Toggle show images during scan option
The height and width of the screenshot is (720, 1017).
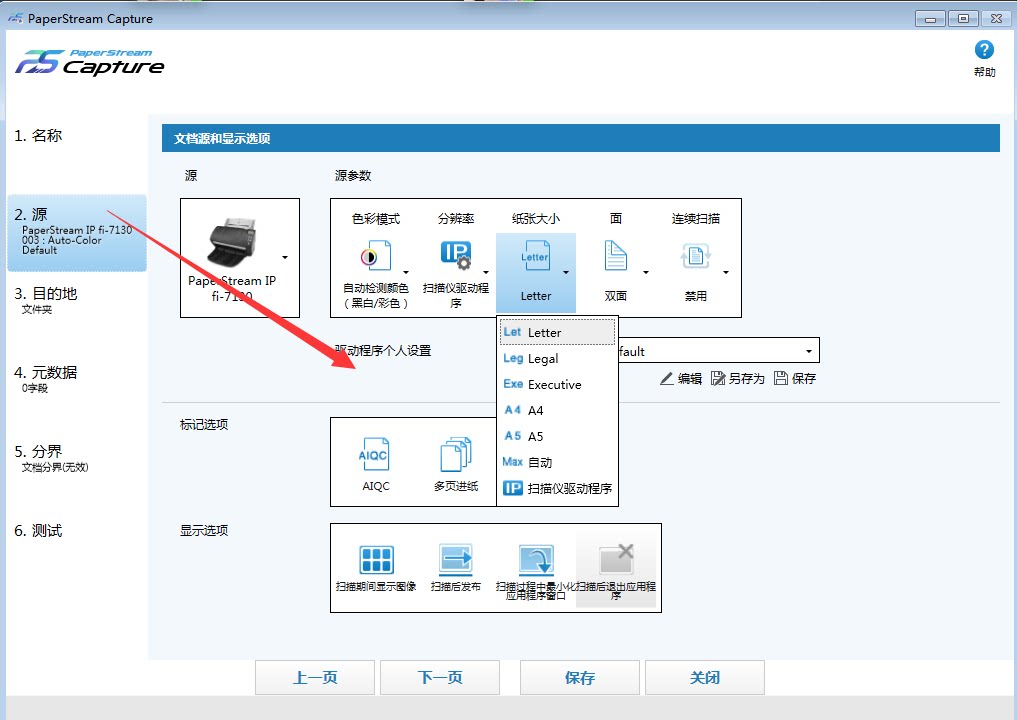[376, 568]
